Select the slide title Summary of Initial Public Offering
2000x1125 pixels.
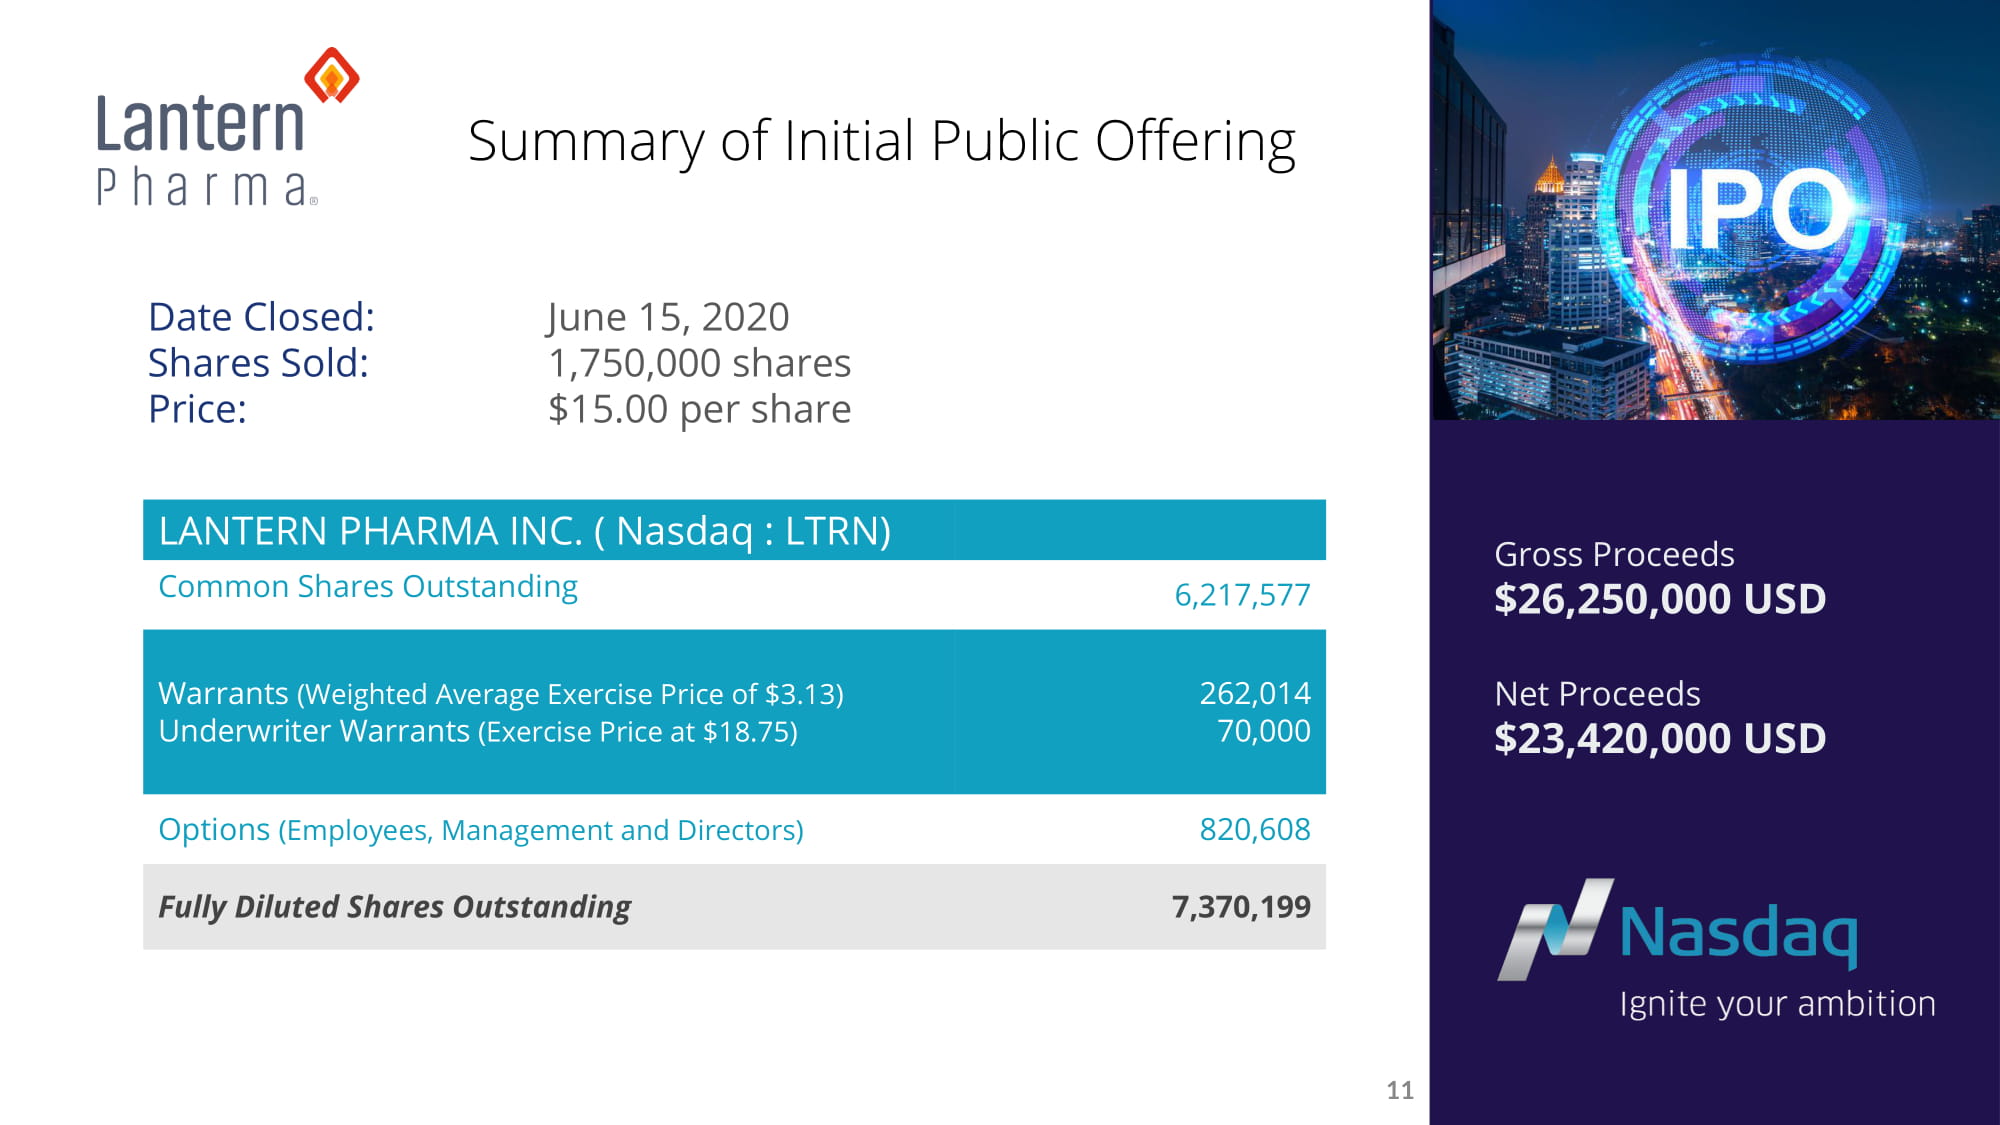[881, 141]
